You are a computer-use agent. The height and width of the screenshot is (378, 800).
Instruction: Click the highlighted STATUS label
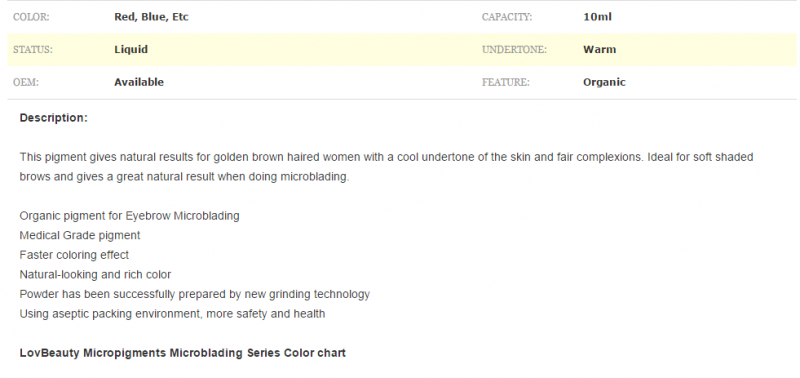coord(33,50)
